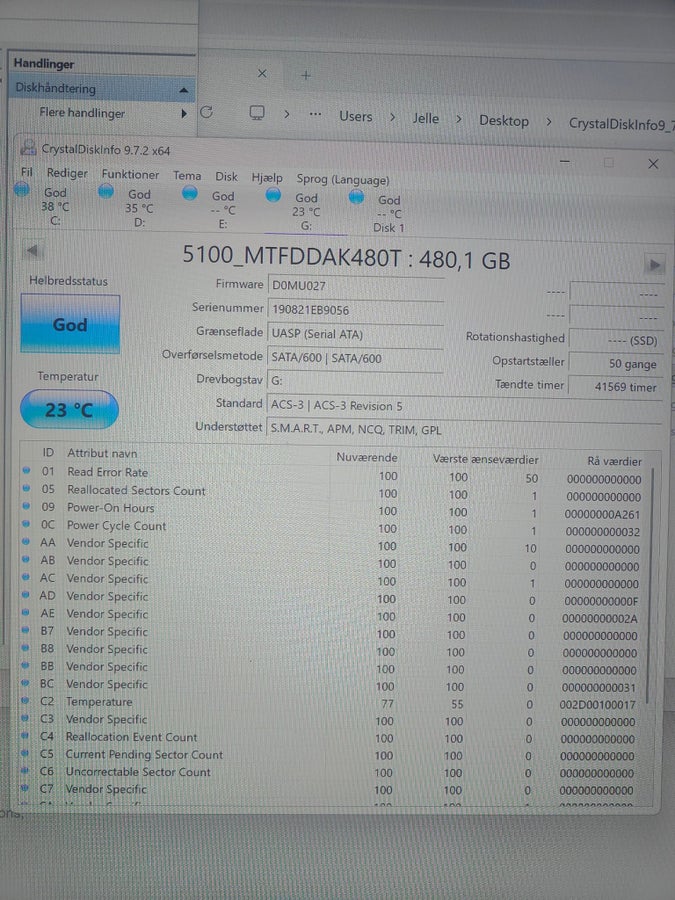Click the blue God health status button

click(70, 324)
